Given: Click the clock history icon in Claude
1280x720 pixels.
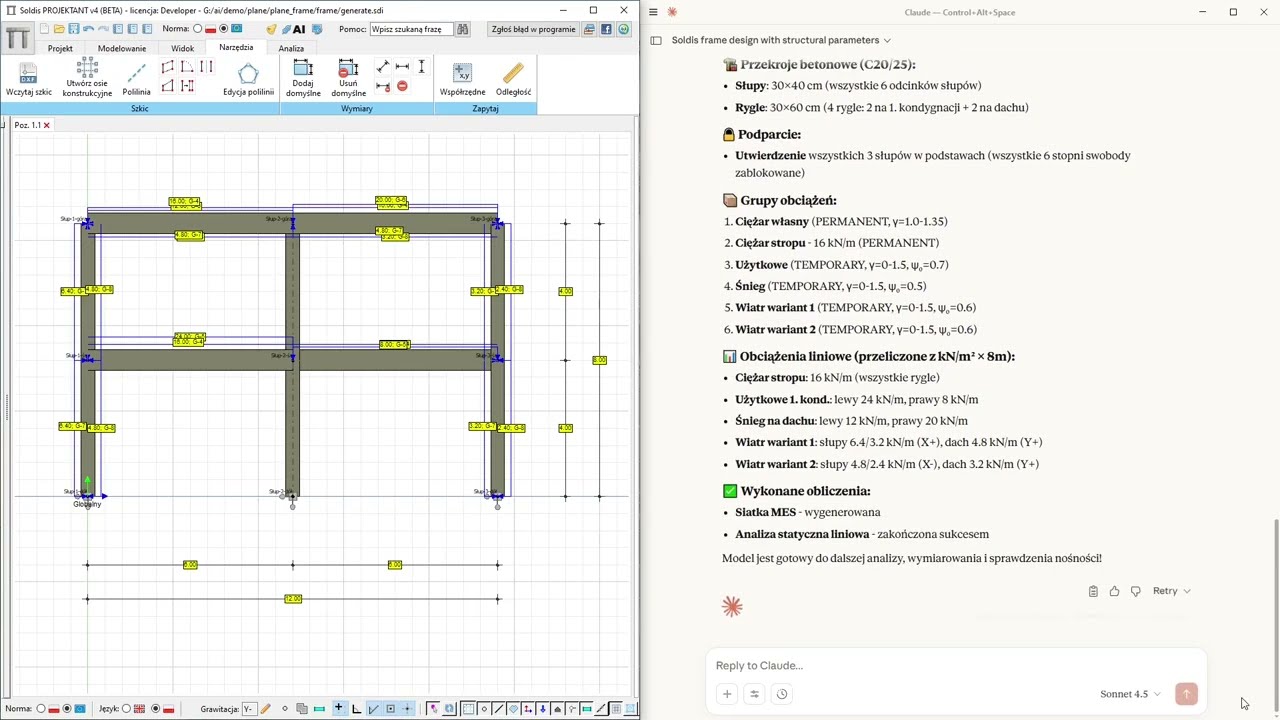Looking at the screenshot, I should coord(782,694).
